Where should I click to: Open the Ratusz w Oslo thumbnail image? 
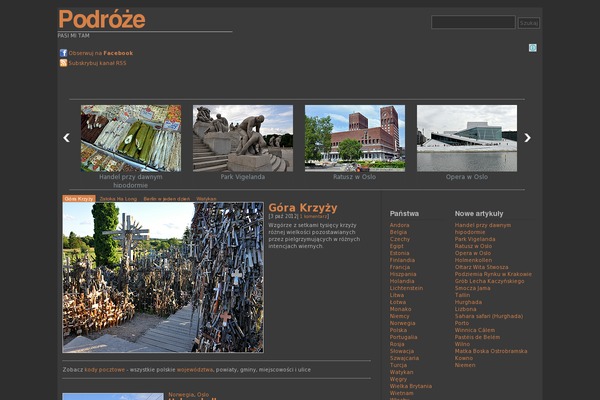354,138
